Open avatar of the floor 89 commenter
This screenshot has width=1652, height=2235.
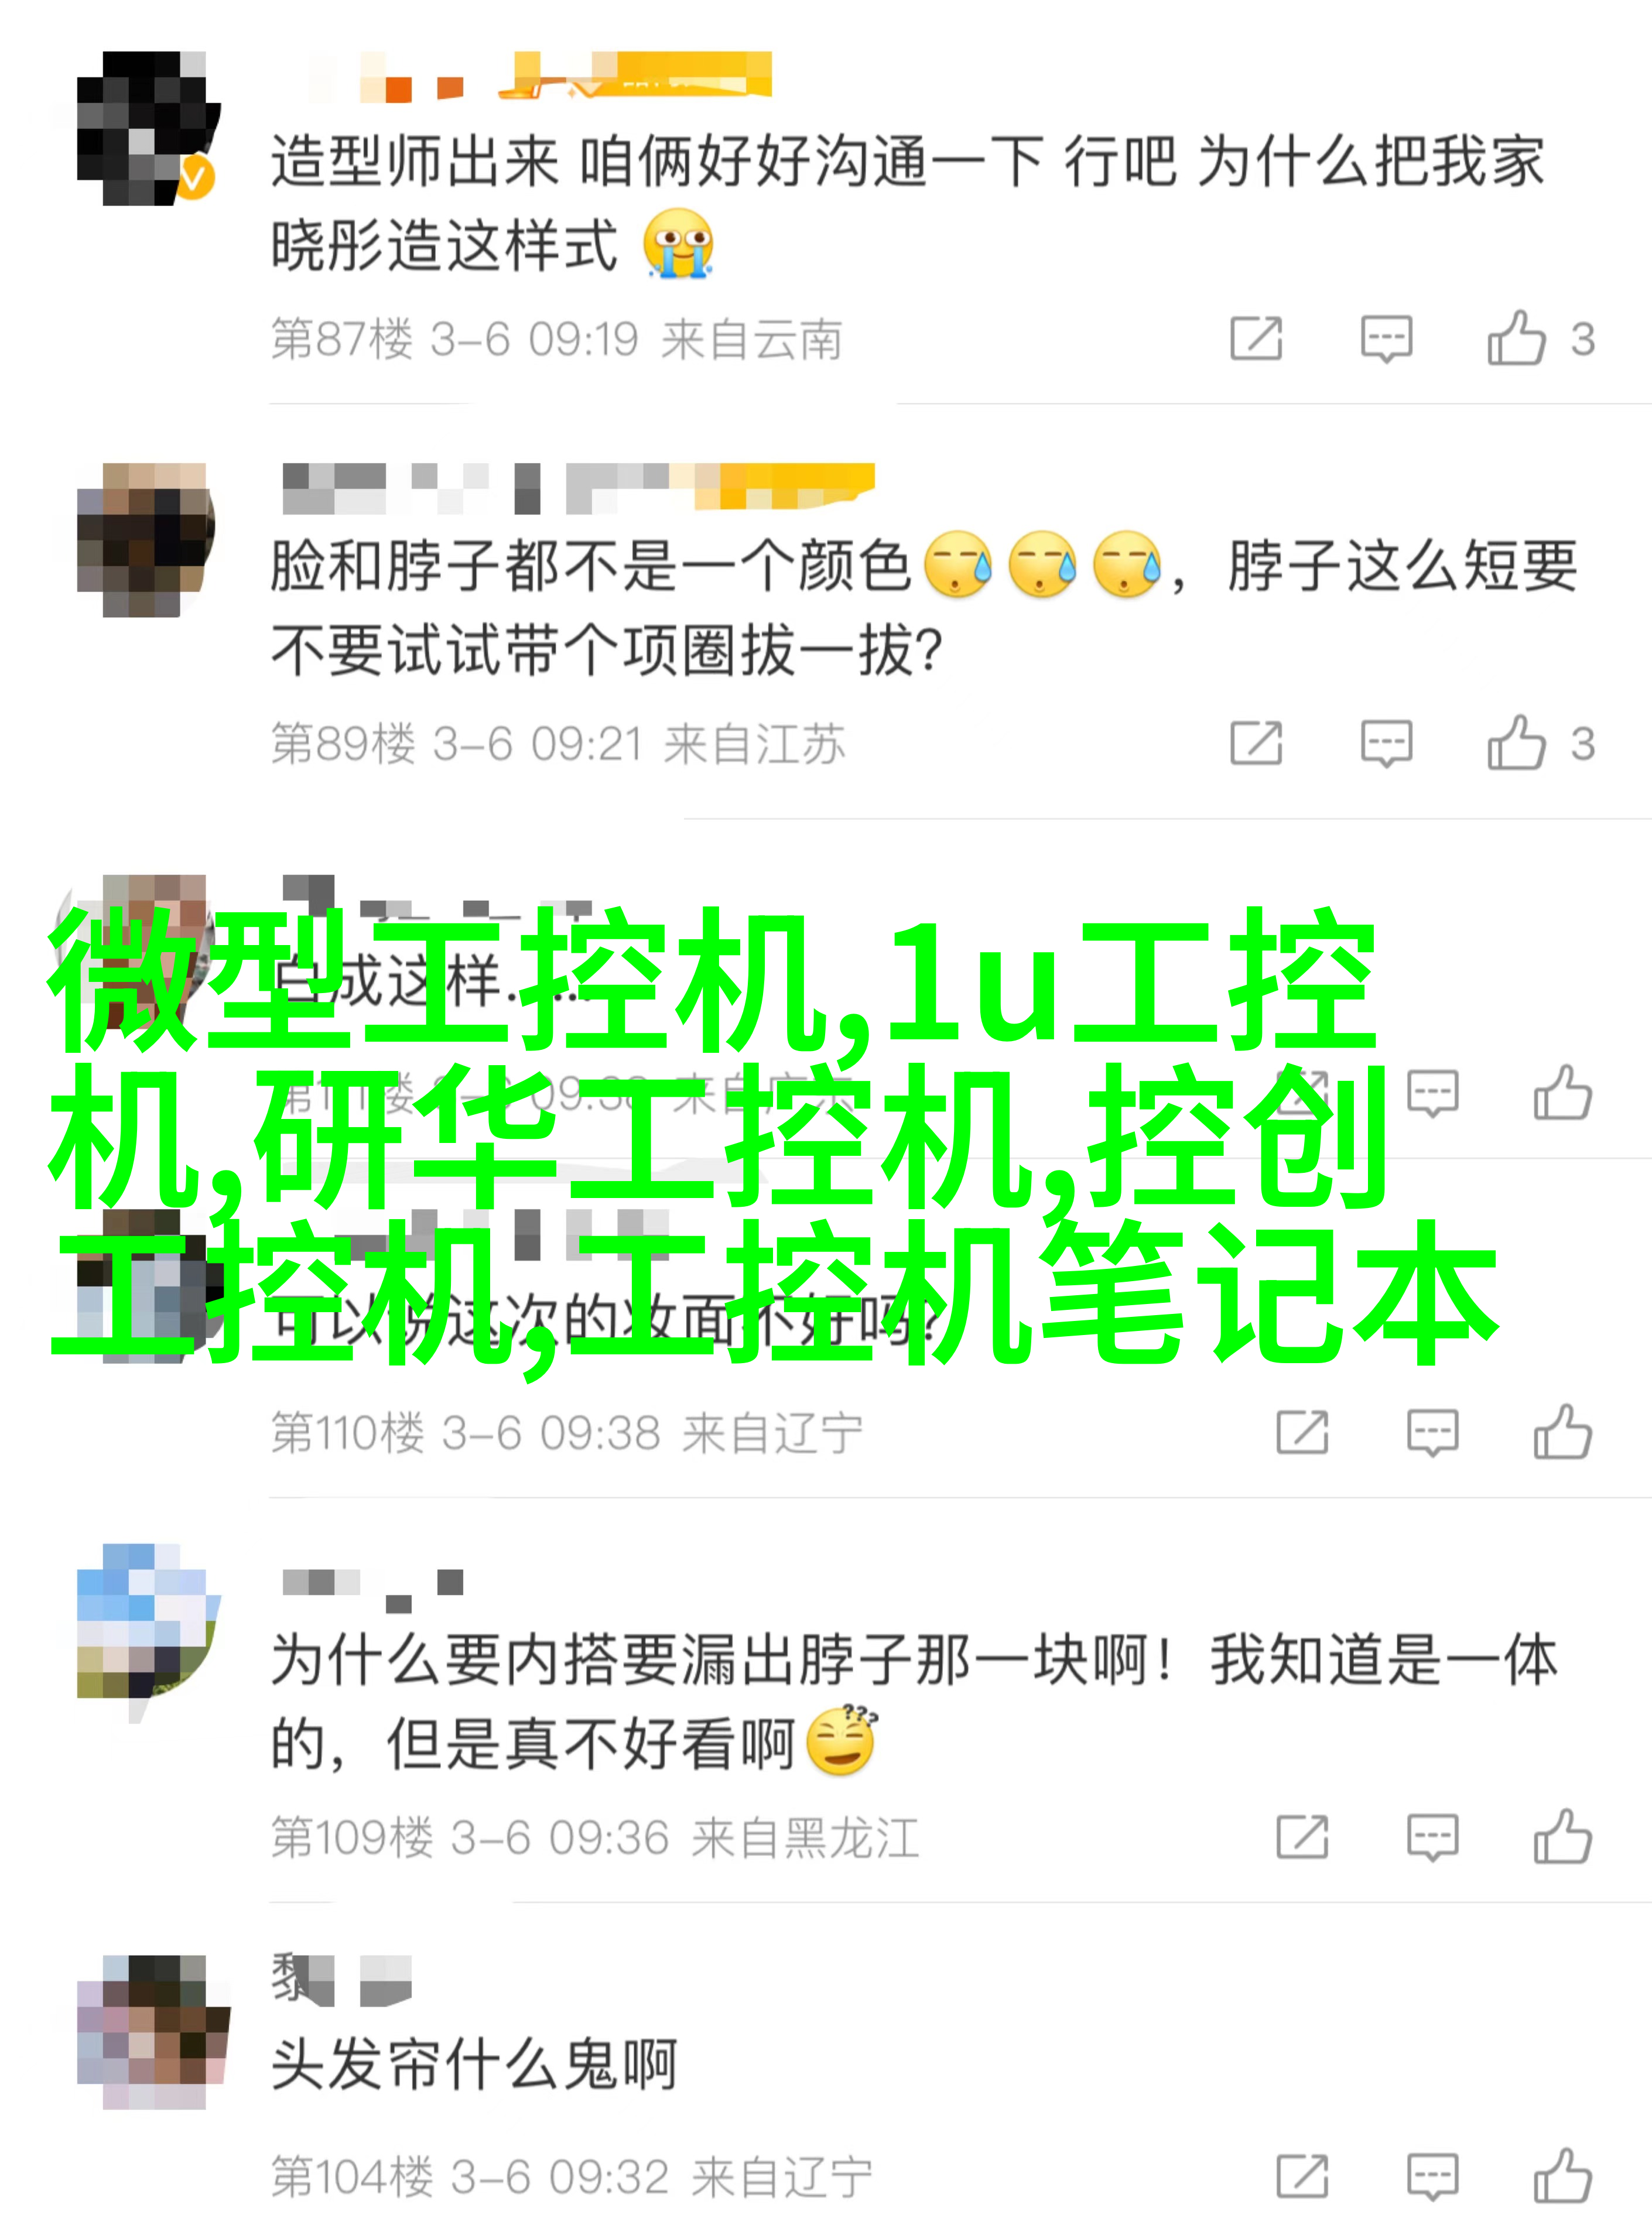click(146, 539)
